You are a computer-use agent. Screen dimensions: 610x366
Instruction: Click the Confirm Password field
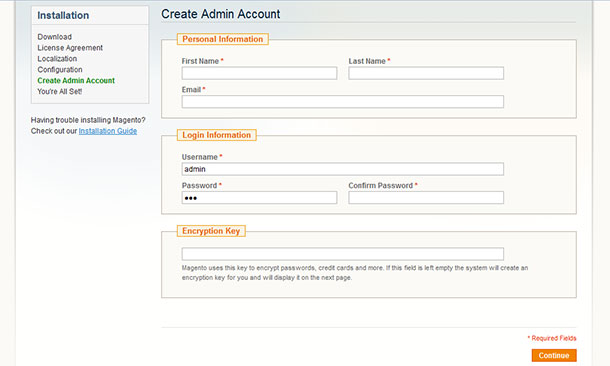[x=426, y=198]
